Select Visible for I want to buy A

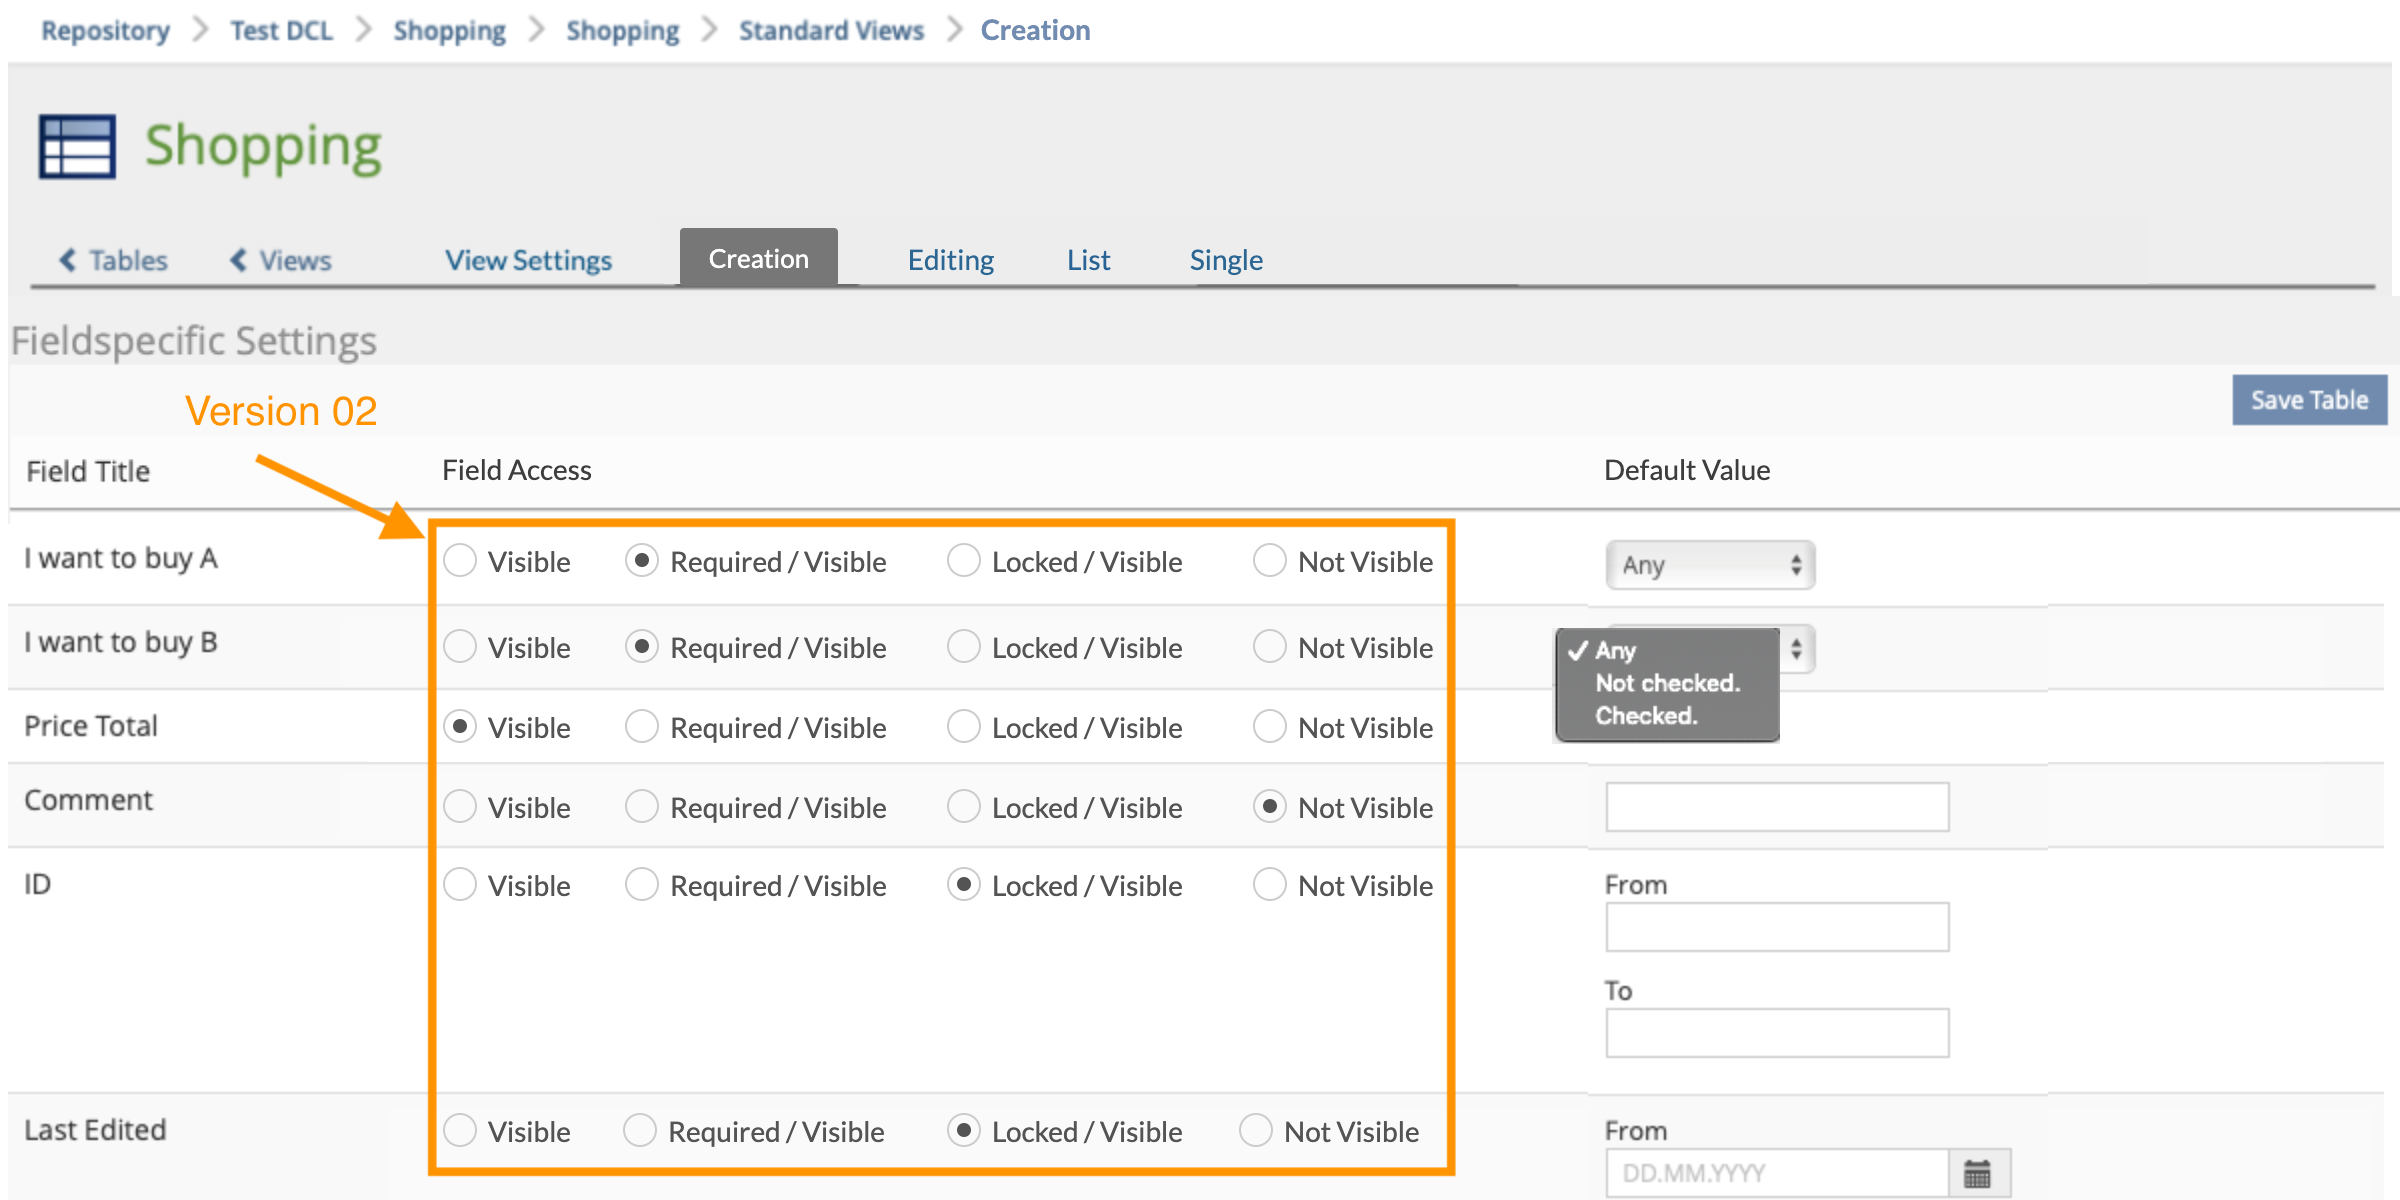pos(460,561)
